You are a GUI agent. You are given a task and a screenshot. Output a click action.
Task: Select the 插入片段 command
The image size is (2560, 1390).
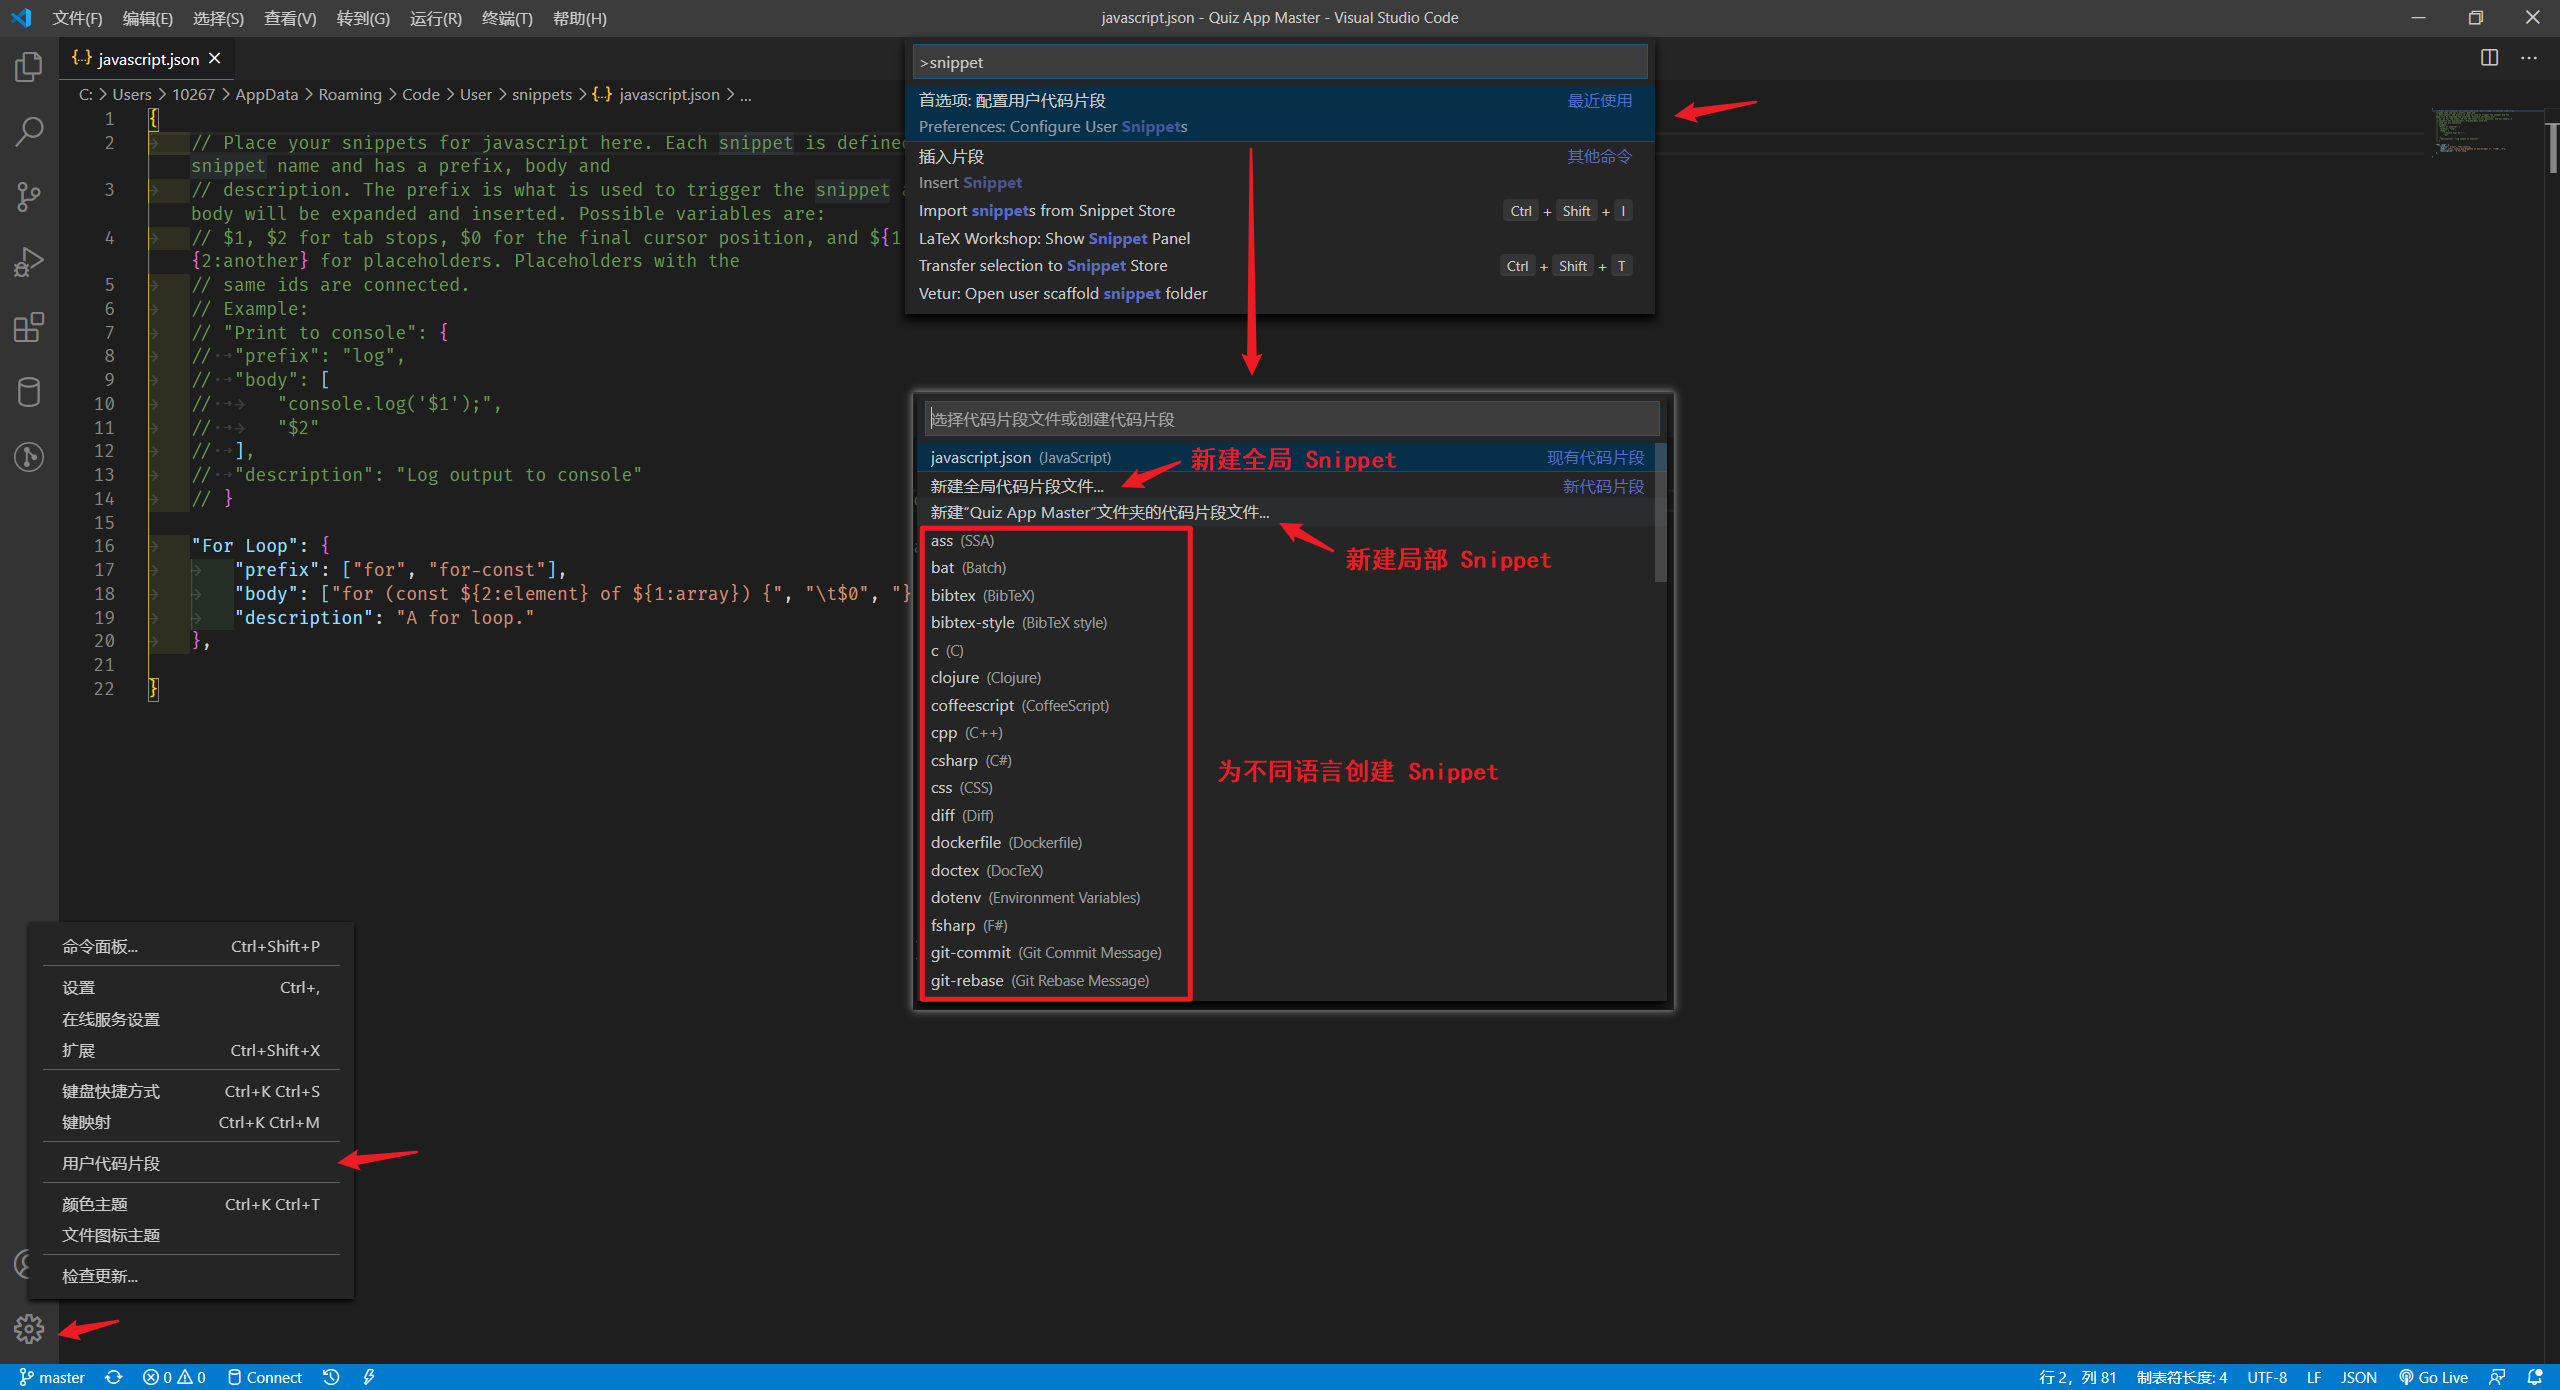(1279, 169)
